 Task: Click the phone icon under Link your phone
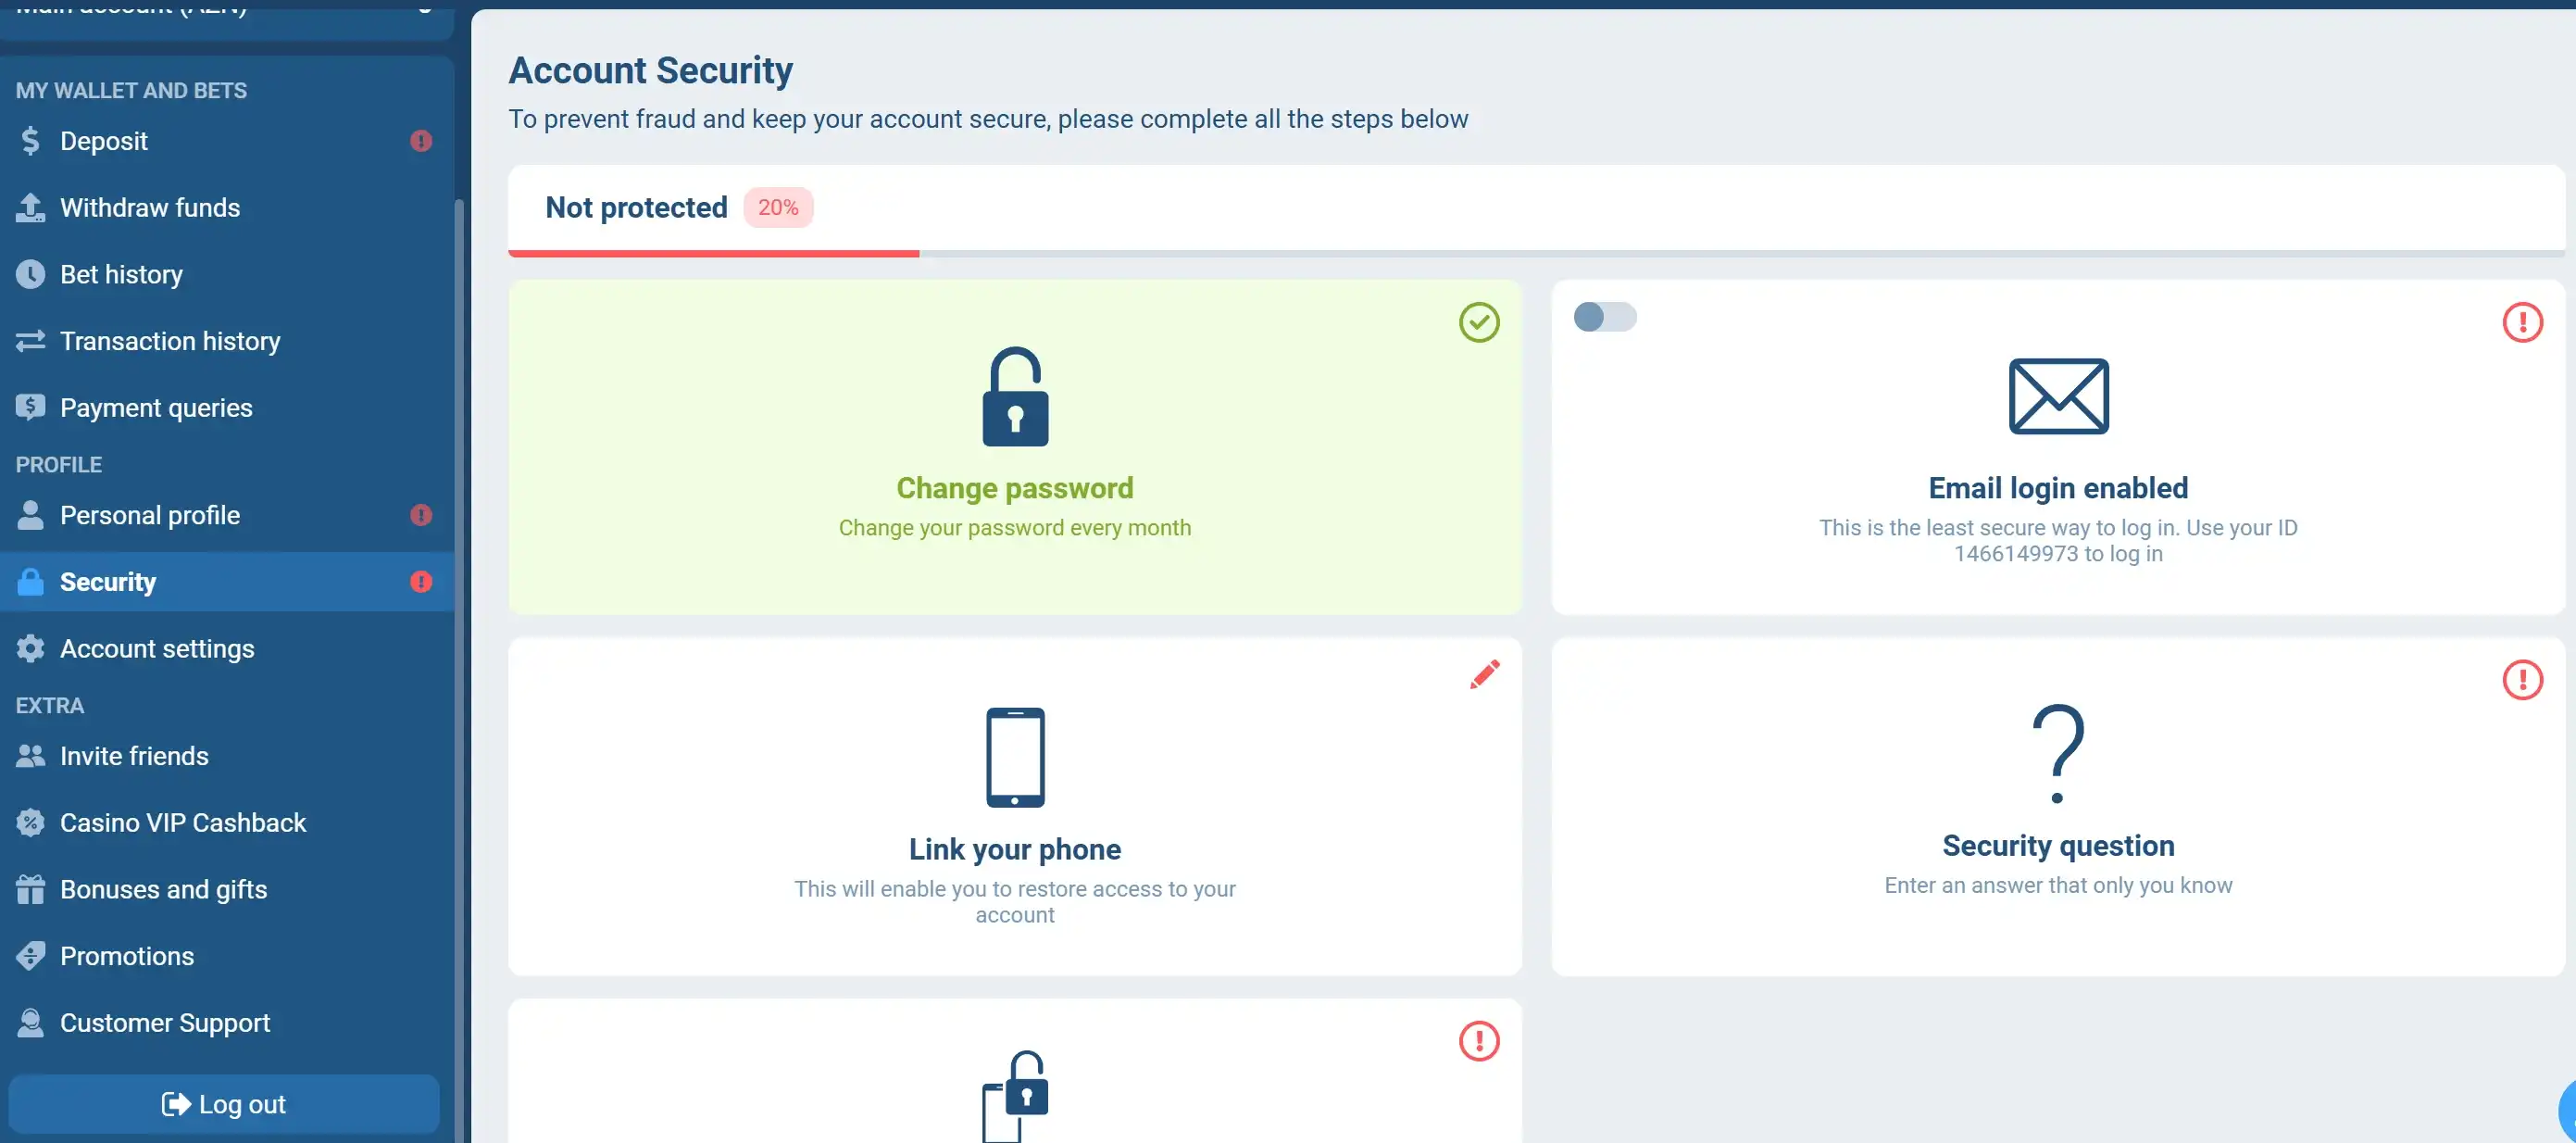(1014, 757)
